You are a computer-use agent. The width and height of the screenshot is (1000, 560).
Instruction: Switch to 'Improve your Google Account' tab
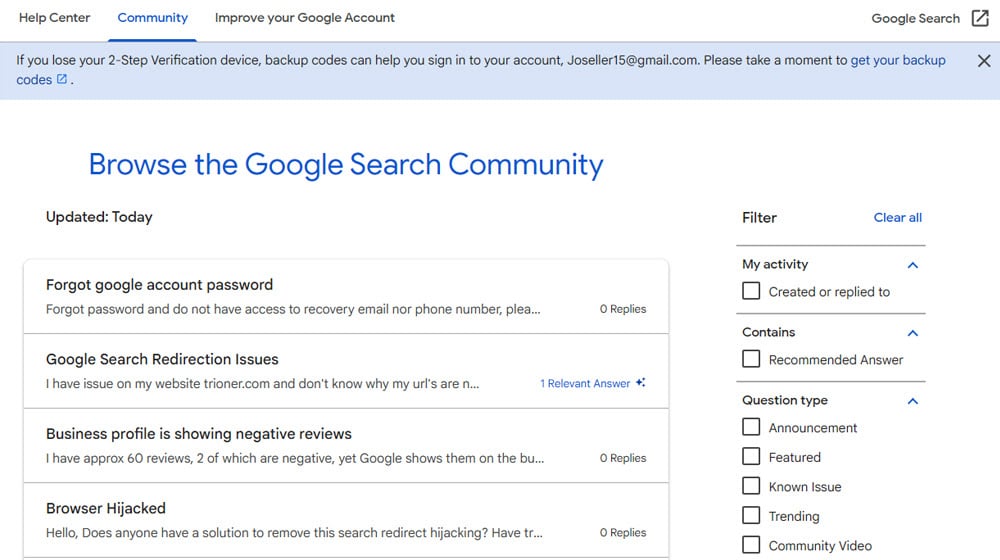[x=304, y=18]
